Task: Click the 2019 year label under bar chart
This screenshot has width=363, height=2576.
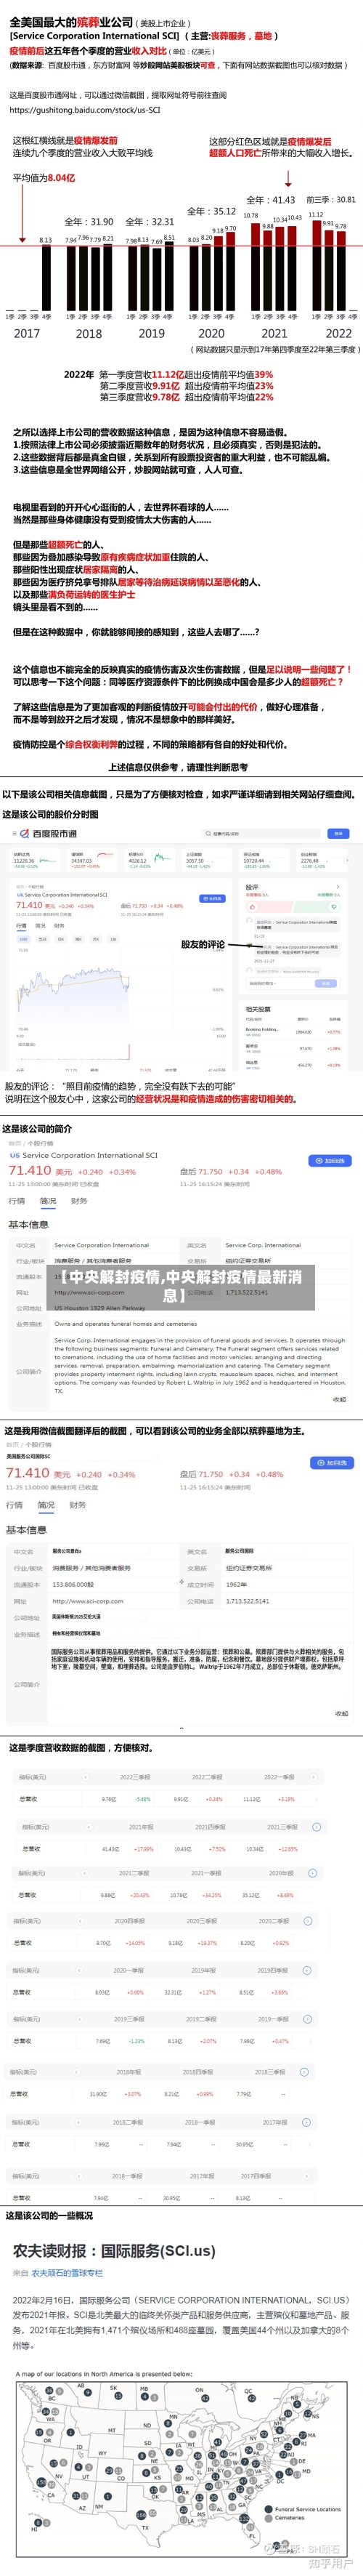Action: (151, 333)
